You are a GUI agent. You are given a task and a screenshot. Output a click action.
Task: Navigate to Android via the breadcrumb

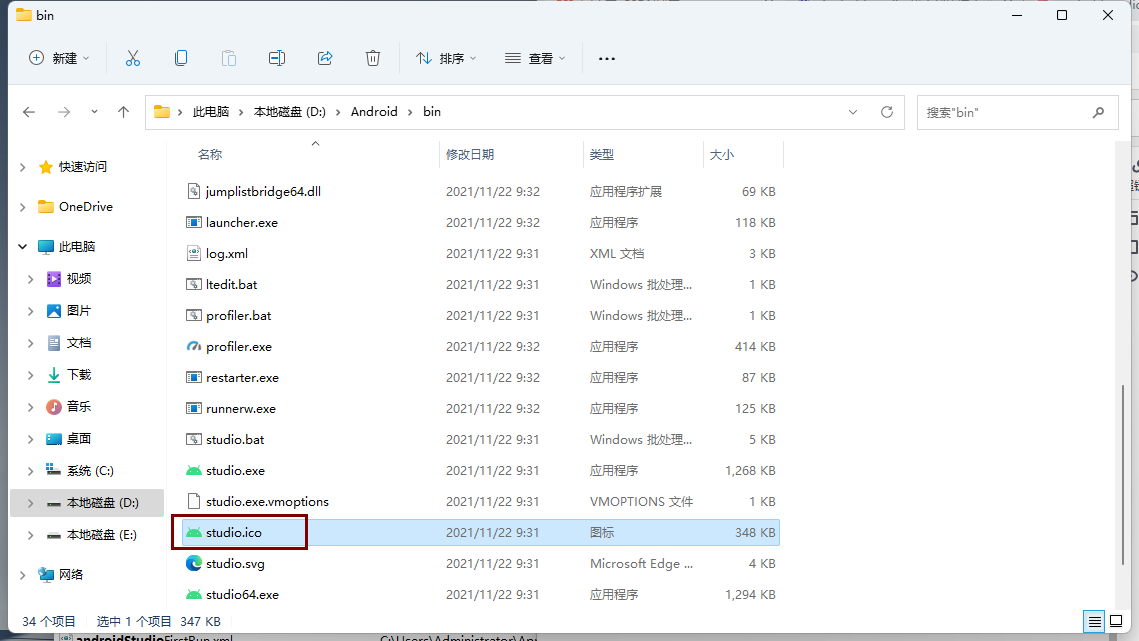click(x=374, y=112)
